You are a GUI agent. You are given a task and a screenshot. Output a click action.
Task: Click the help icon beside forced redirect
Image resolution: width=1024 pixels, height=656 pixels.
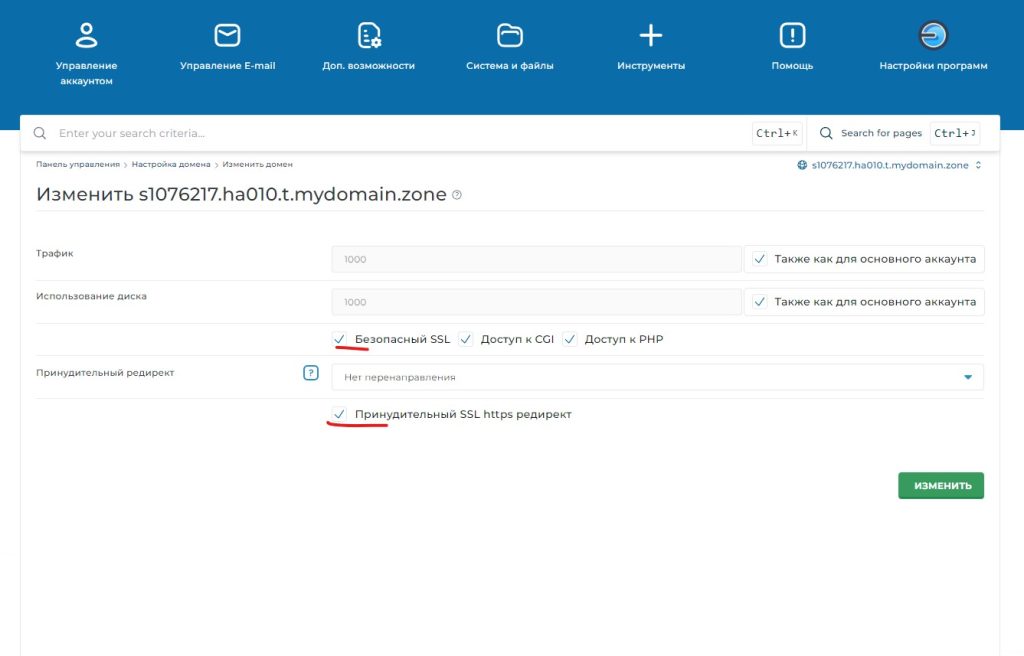click(310, 374)
